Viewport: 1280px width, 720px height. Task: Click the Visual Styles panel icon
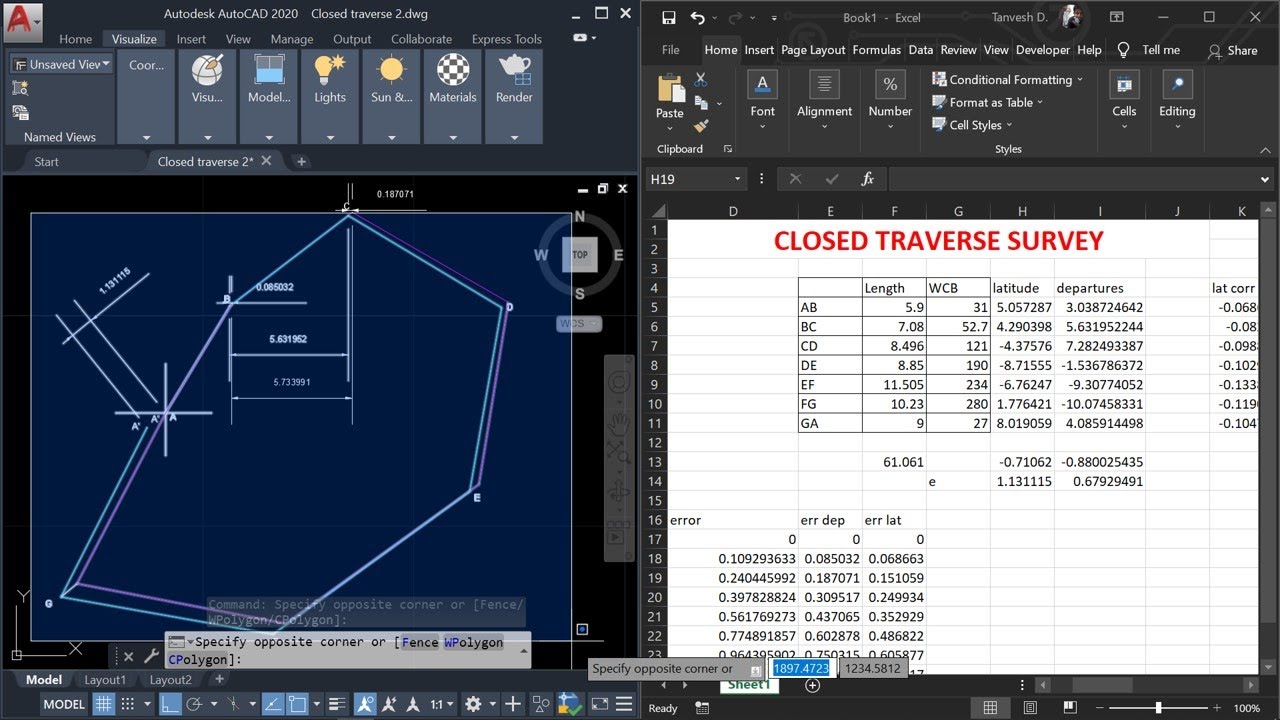point(207,70)
